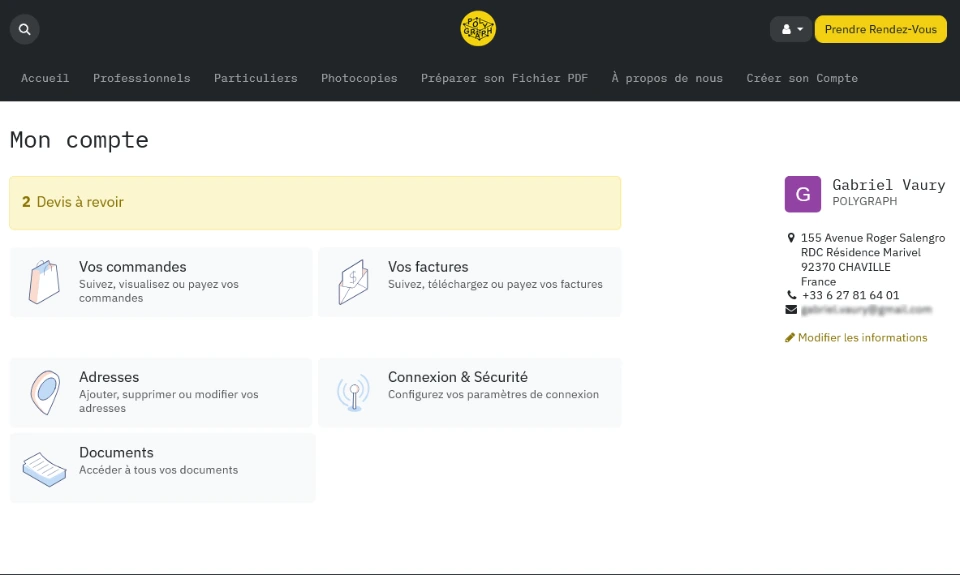Open the user account dropdown
This screenshot has height=575, width=960.
[791, 29]
